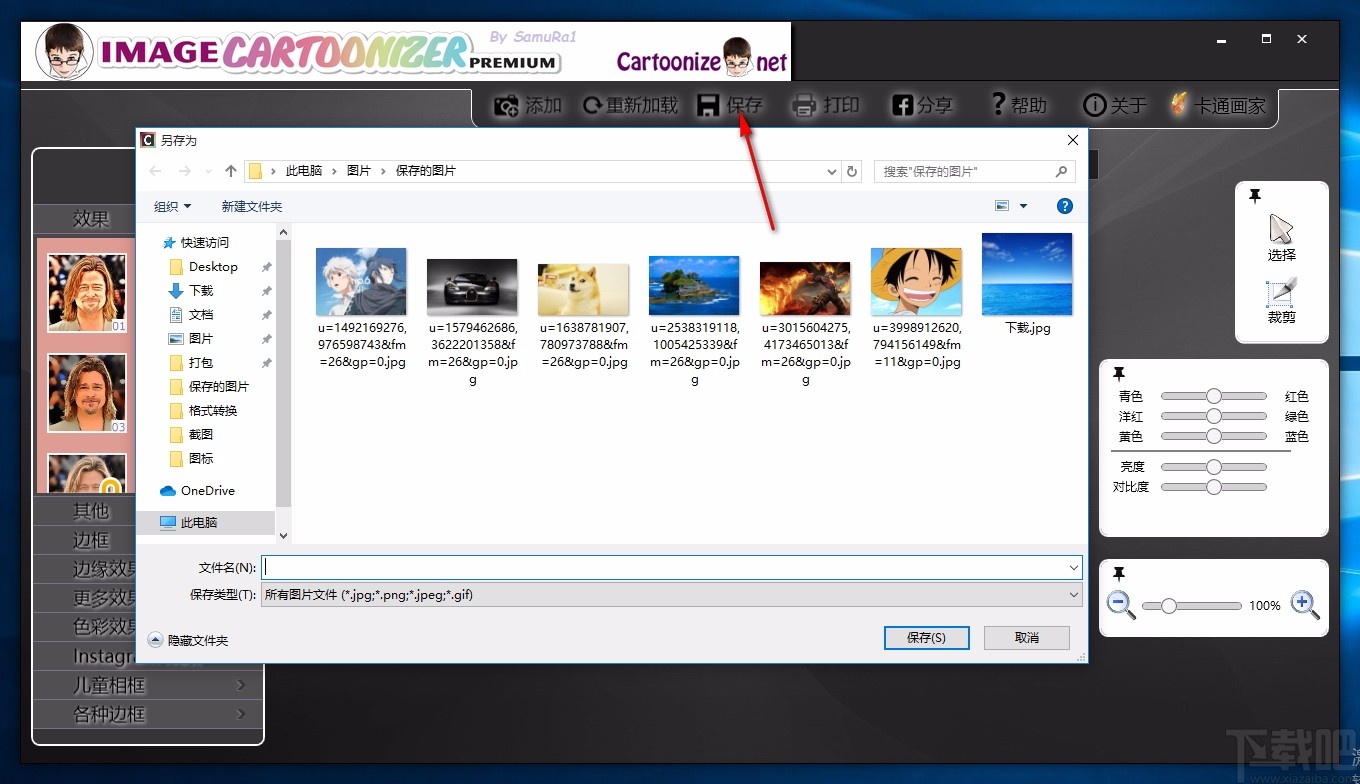
Task: Click the 保存 floppy disk icon
Action: pyautogui.click(x=709, y=105)
